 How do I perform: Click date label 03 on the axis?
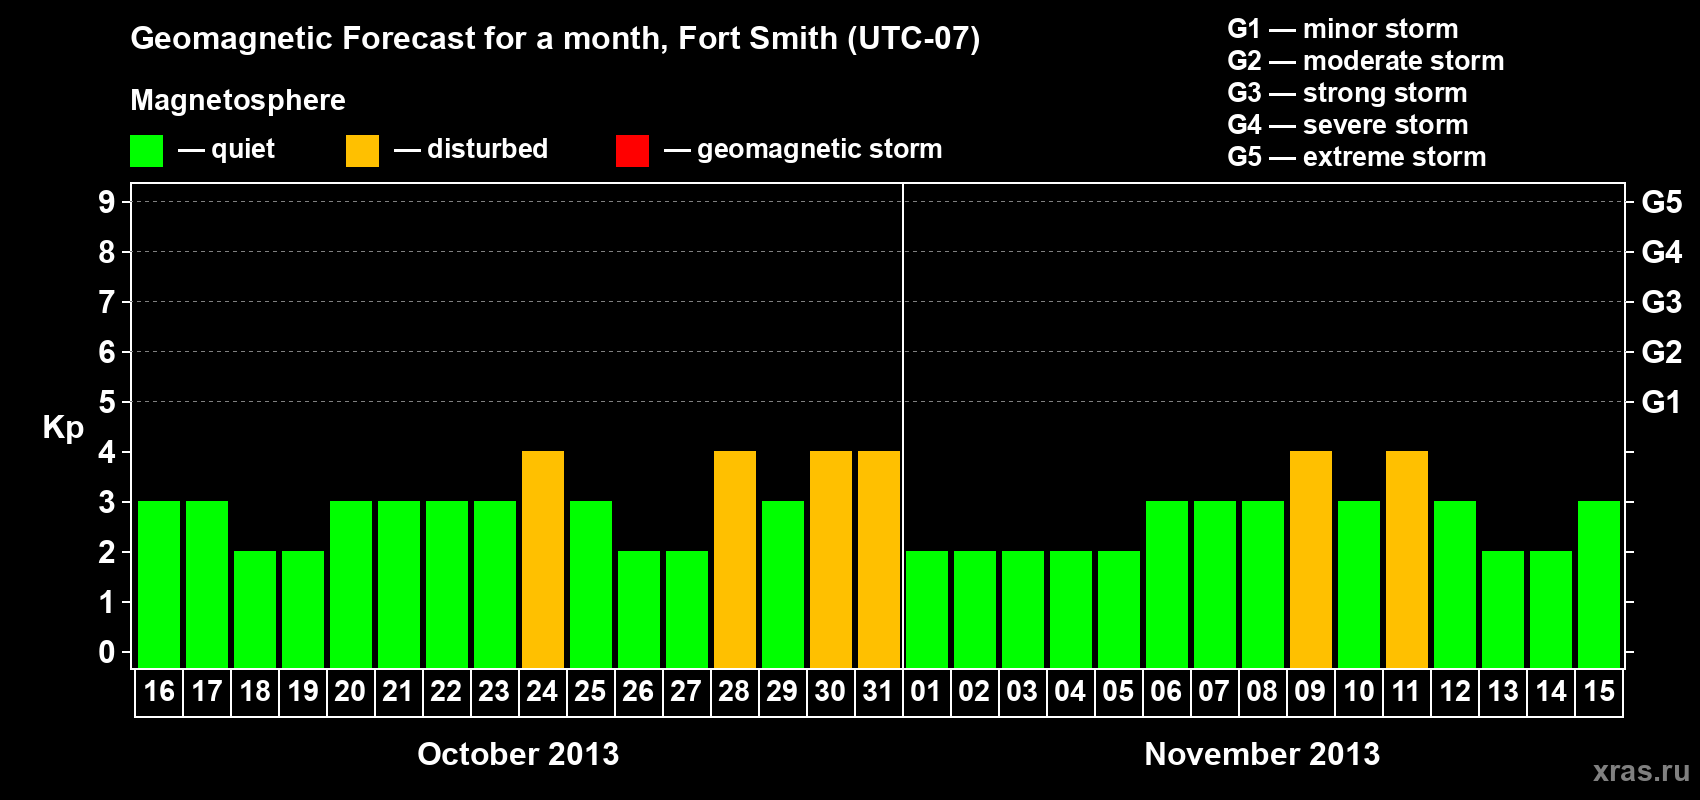pos(1022,691)
